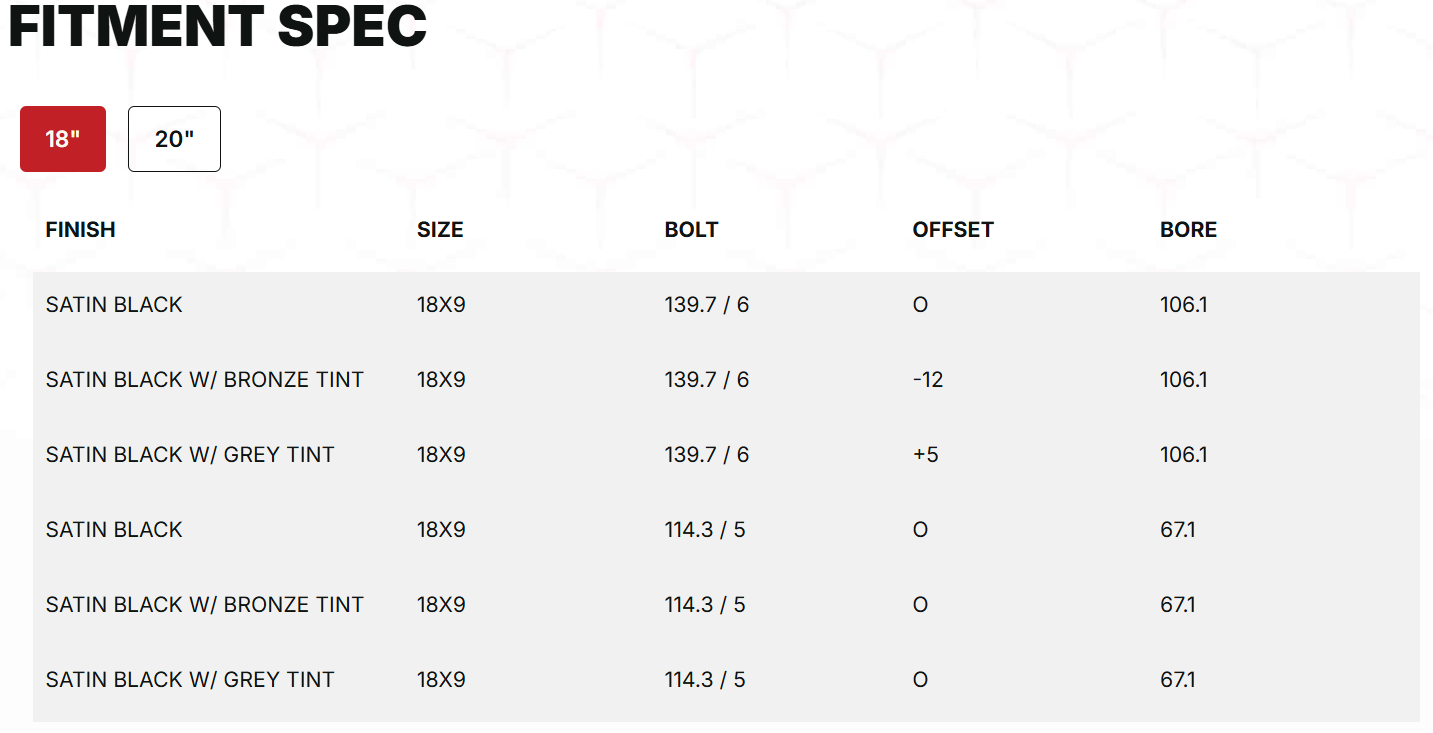1433x733 pixels.
Task: Click the 18X9 size in the -12 offset row
Action: [x=441, y=380]
